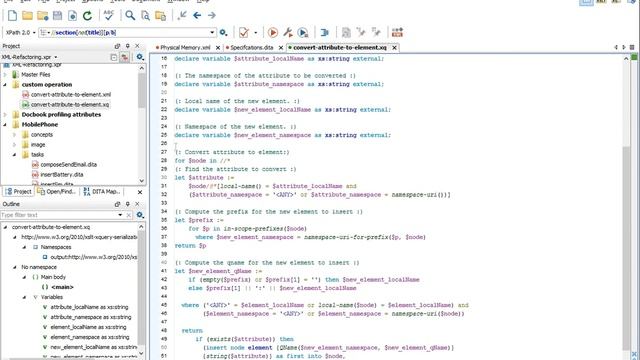Collapse the tasks folder

(15, 155)
